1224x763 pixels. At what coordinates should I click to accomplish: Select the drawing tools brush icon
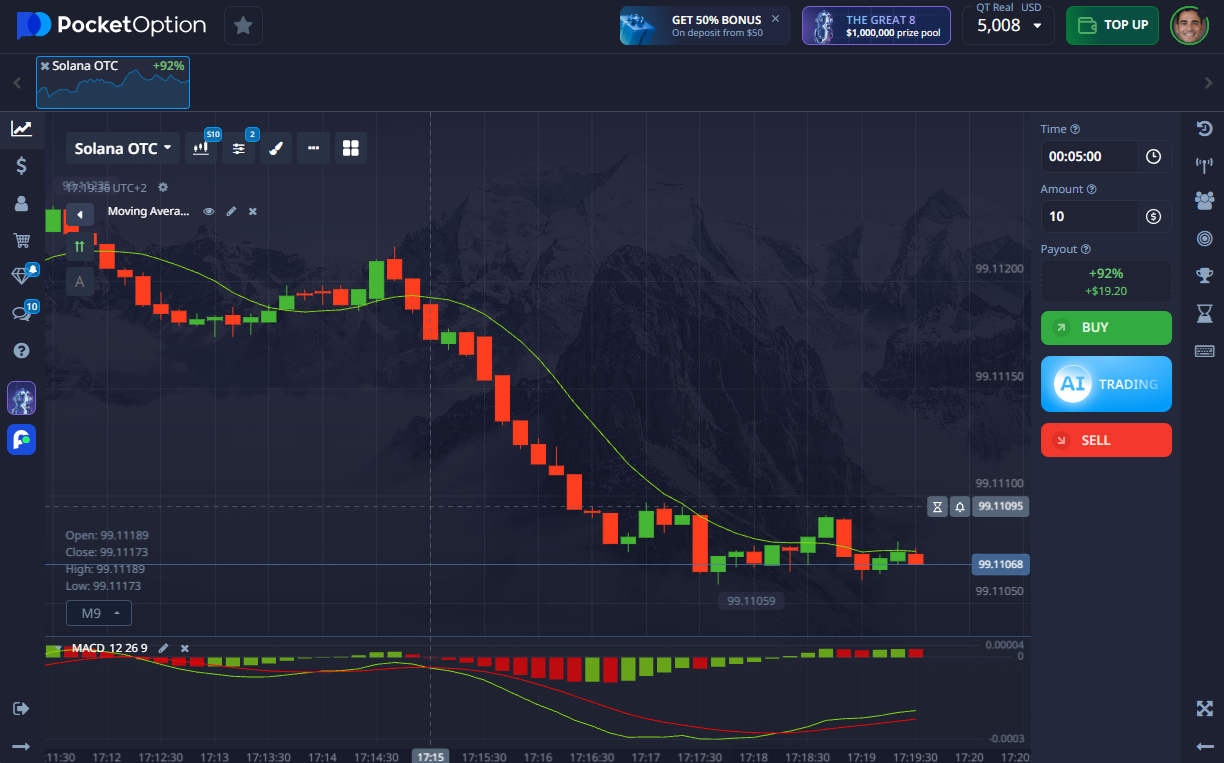coord(277,148)
